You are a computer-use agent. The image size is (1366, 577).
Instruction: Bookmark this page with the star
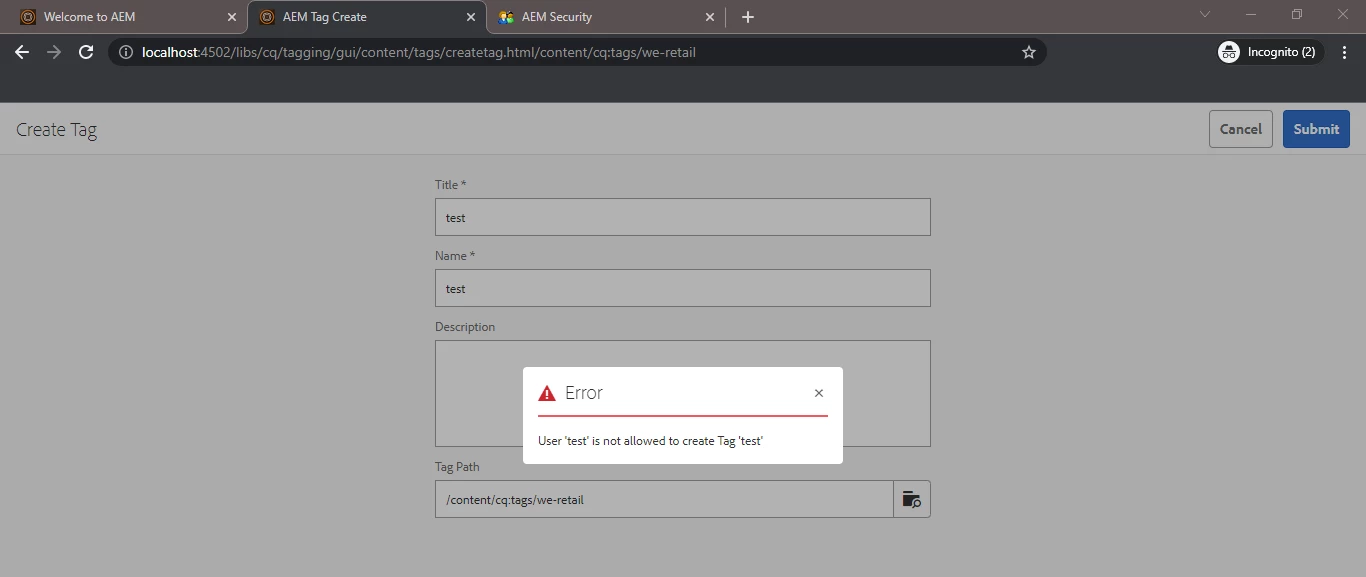1028,52
